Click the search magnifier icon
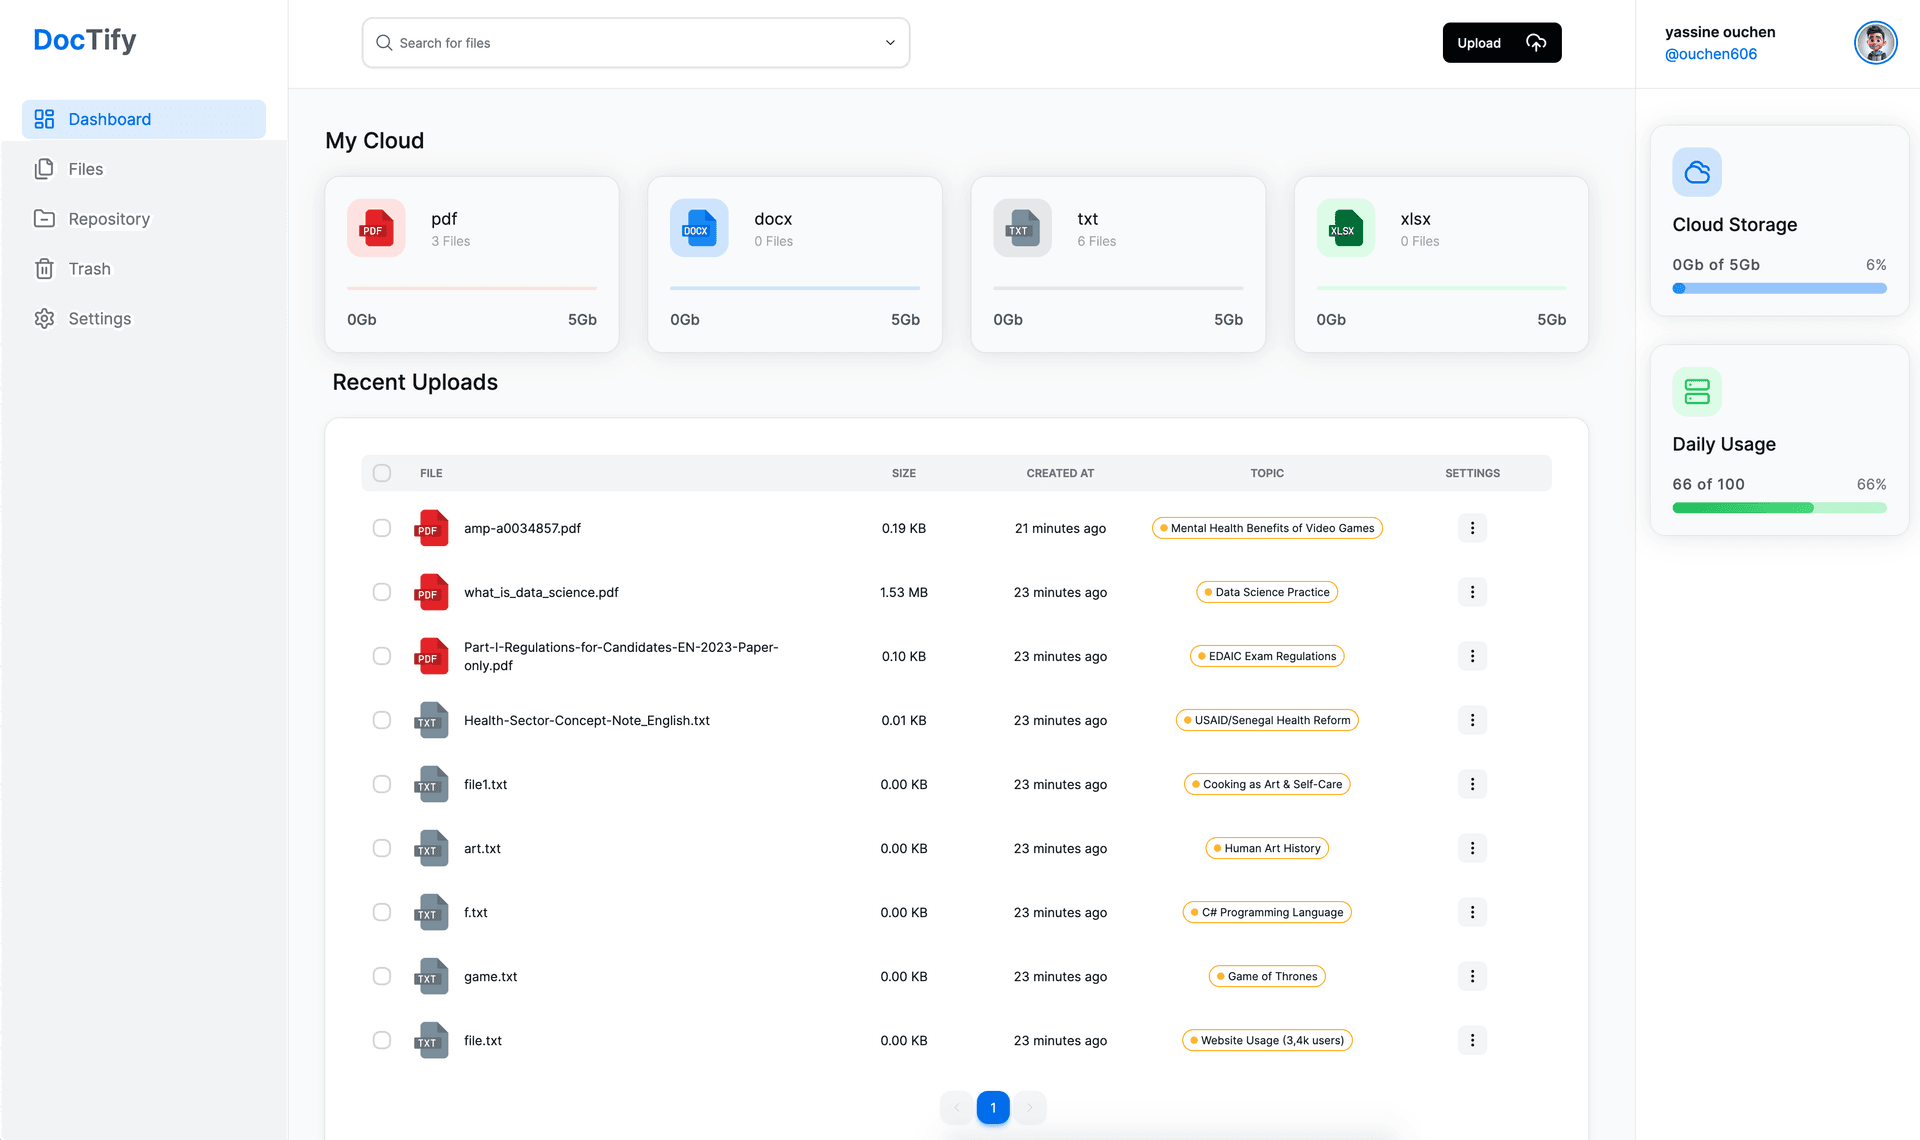This screenshot has height=1140, width=1920. (384, 43)
